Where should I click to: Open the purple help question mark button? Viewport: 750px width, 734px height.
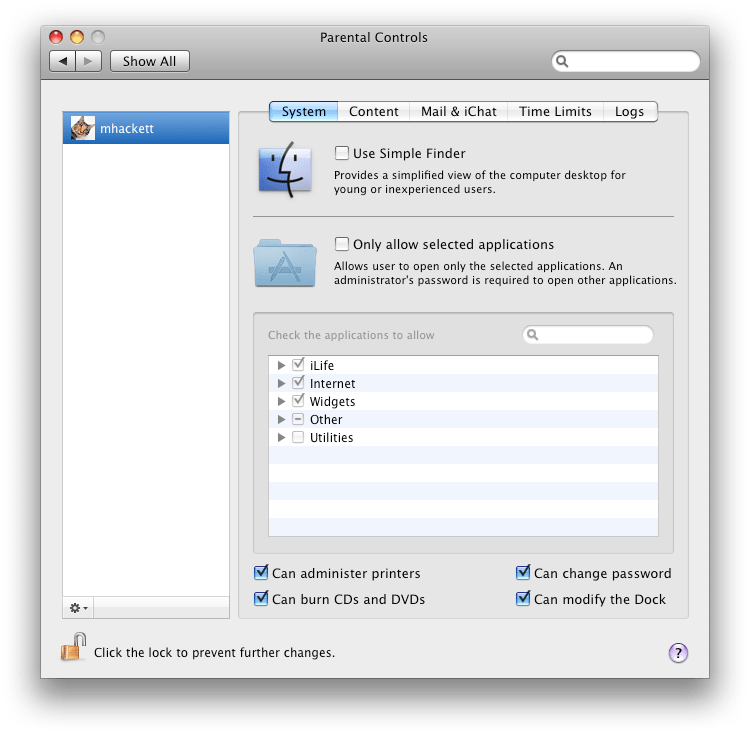click(x=678, y=653)
